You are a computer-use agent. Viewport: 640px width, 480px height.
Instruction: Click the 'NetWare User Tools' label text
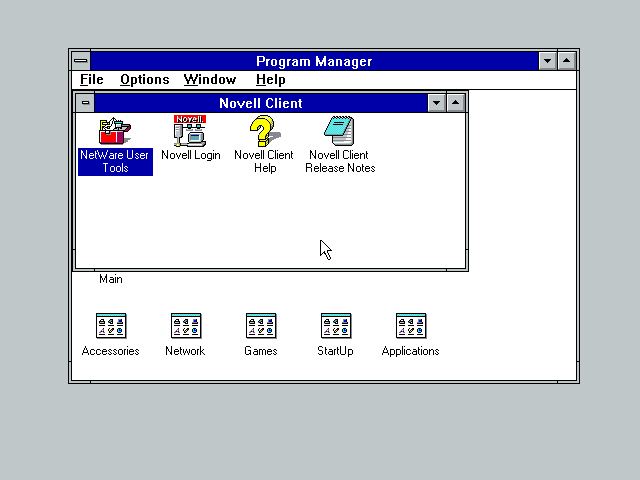click(115, 162)
